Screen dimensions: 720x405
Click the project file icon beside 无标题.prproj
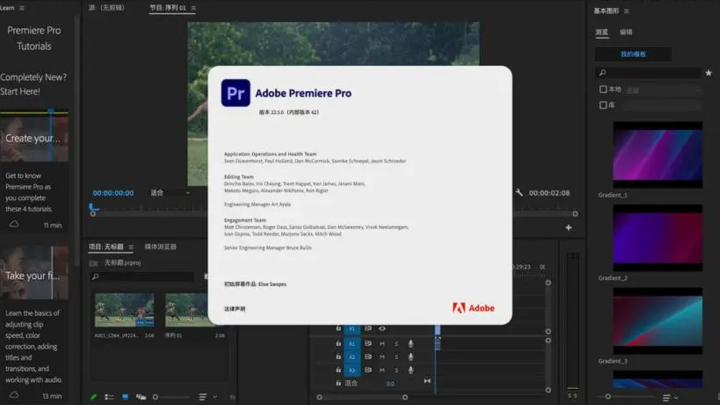tap(94, 263)
